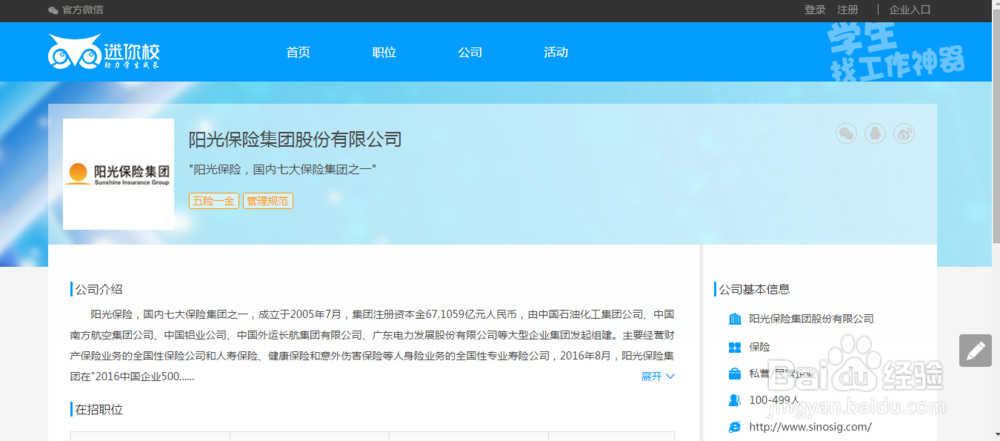Click the 阳光保险集团股份有限公司 page title
Image resolution: width=1000 pixels, height=441 pixels.
[x=295, y=139]
